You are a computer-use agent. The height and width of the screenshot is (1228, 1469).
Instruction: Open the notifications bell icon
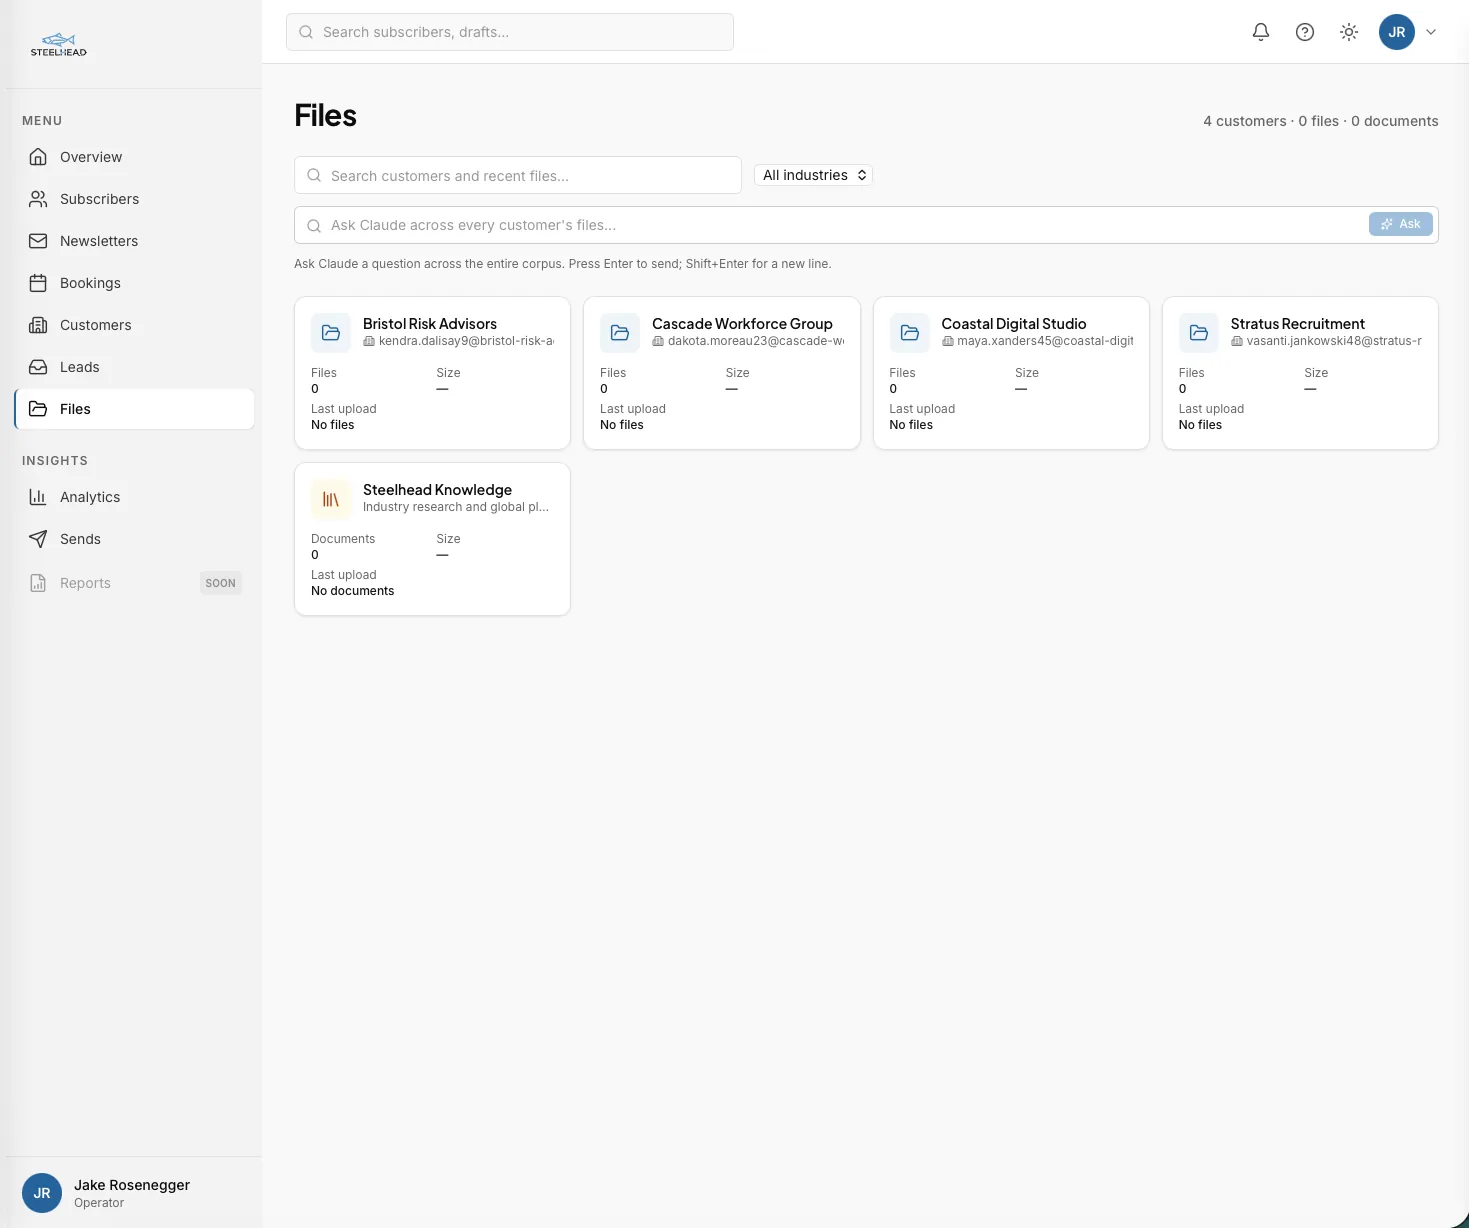1261,32
